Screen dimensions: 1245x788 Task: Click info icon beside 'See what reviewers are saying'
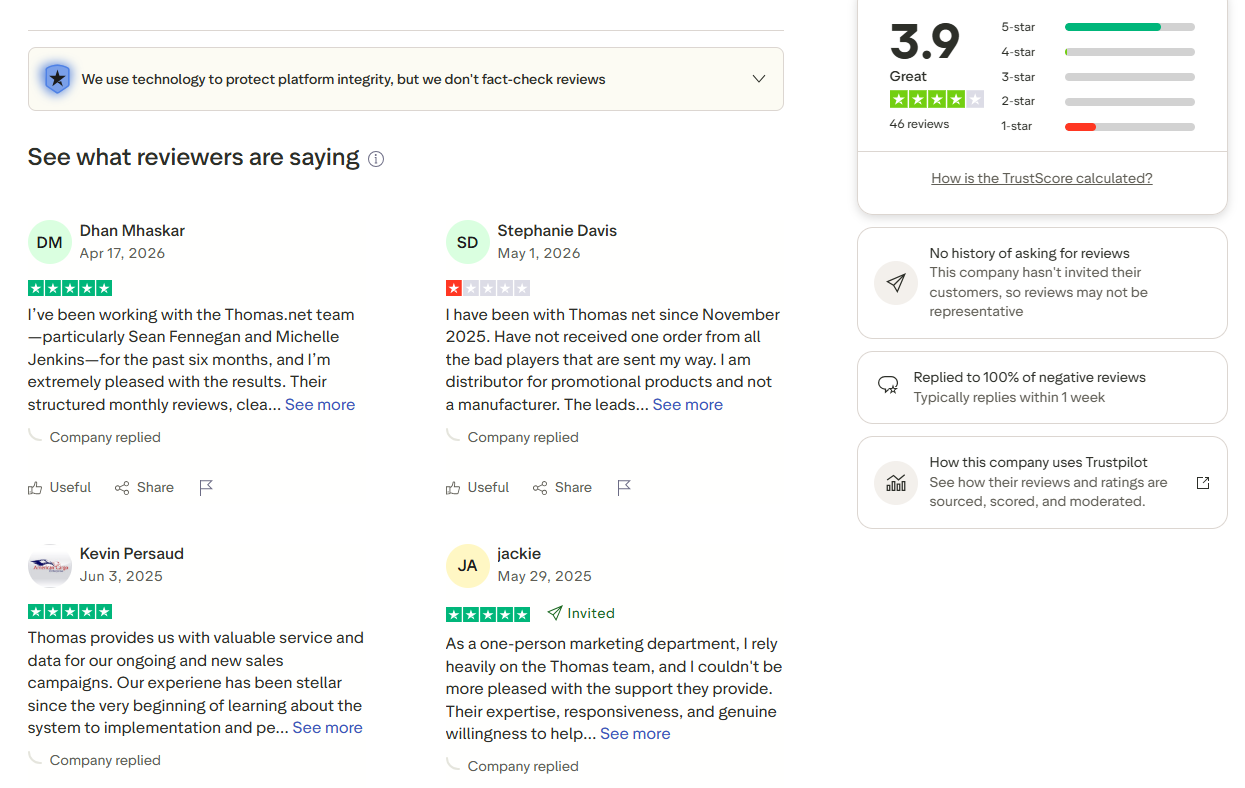(376, 159)
